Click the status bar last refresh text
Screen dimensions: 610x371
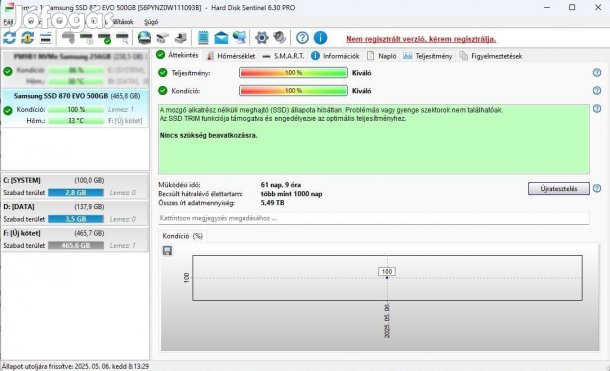[75, 366]
